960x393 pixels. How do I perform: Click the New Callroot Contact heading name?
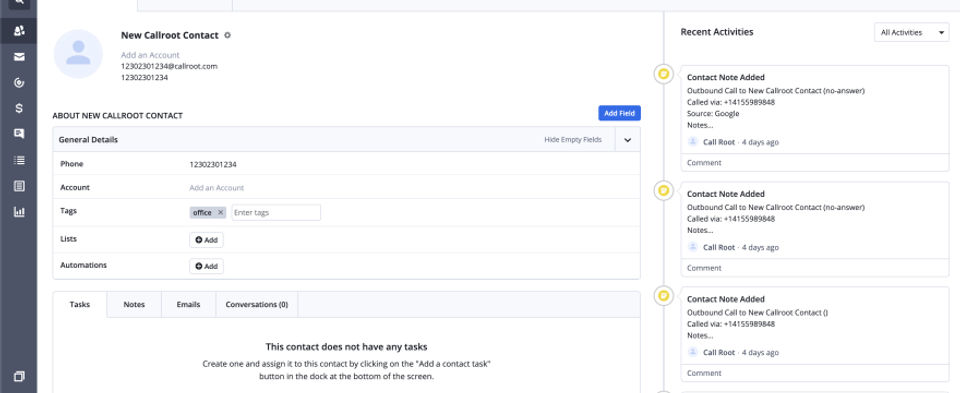[170, 36]
